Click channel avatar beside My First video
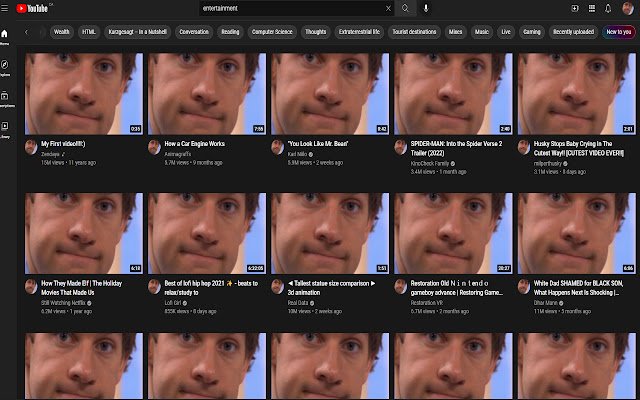The width and height of the screenshot is (640, 400). pos(31,147)
